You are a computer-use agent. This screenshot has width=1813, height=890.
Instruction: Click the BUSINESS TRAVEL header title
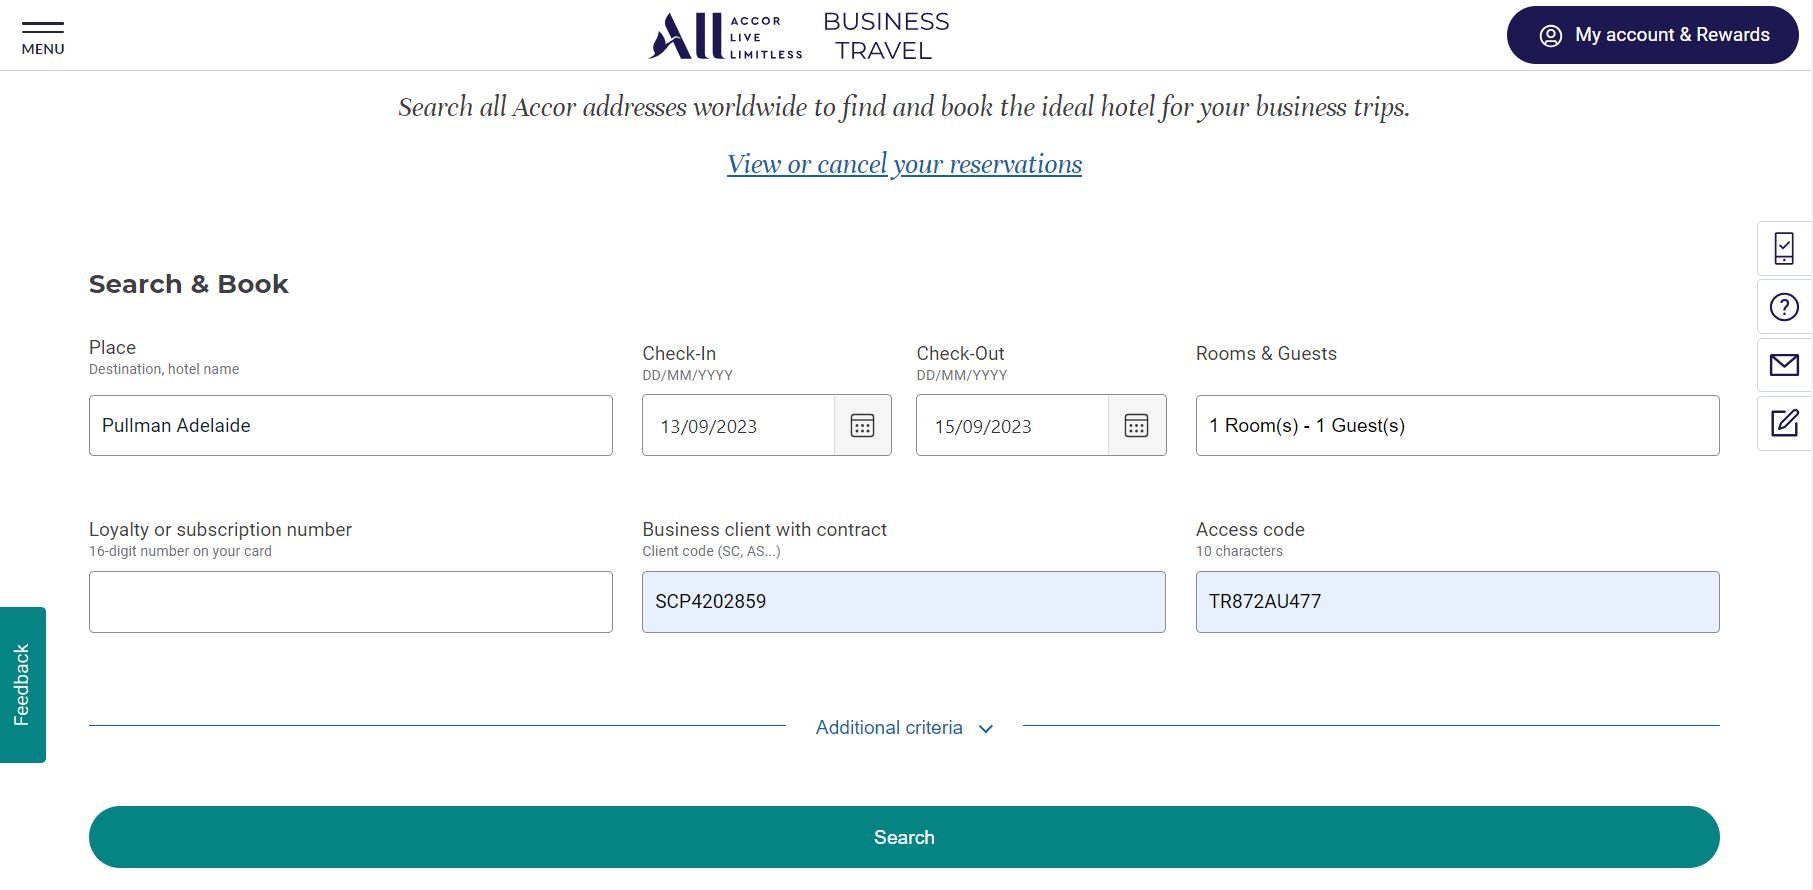pyautogui.click(x=886, y=36)
